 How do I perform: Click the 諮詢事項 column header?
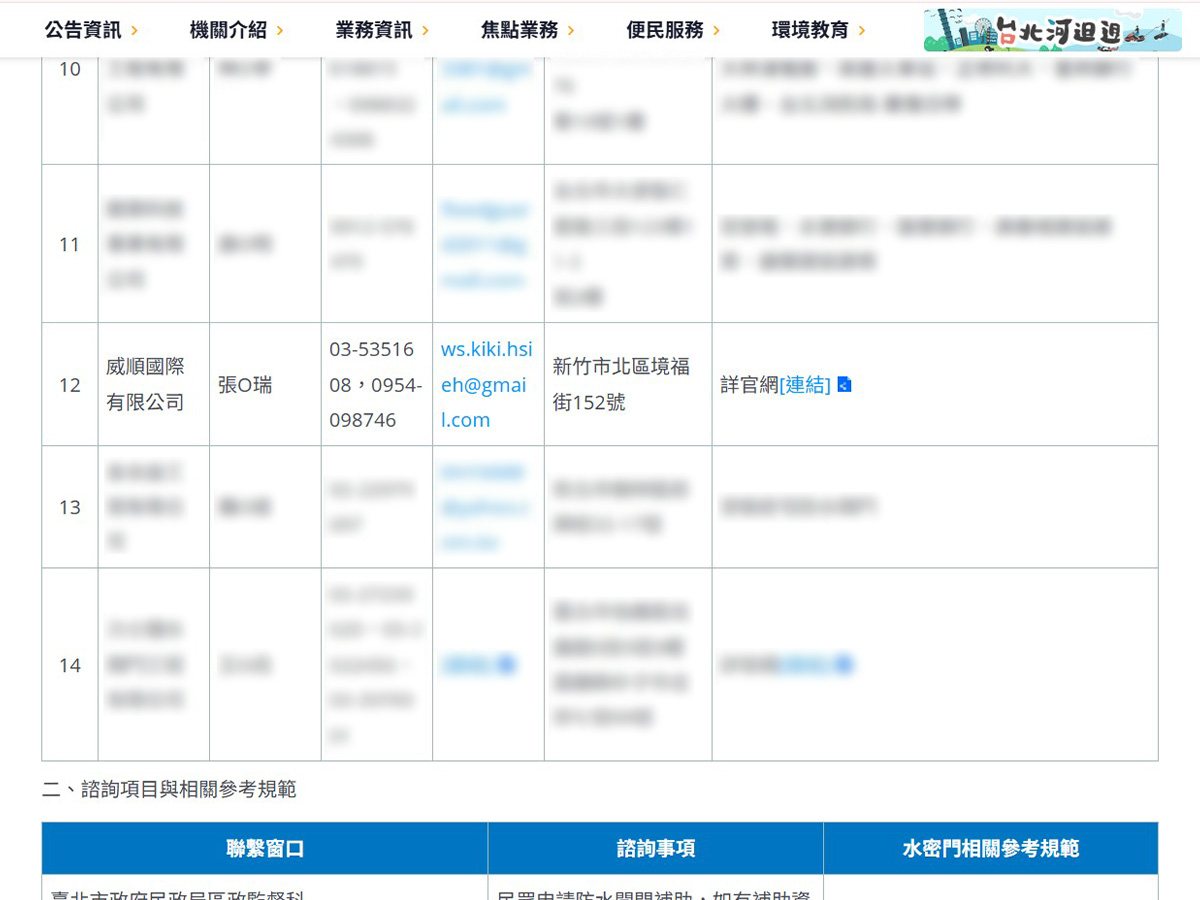point(655,848)
